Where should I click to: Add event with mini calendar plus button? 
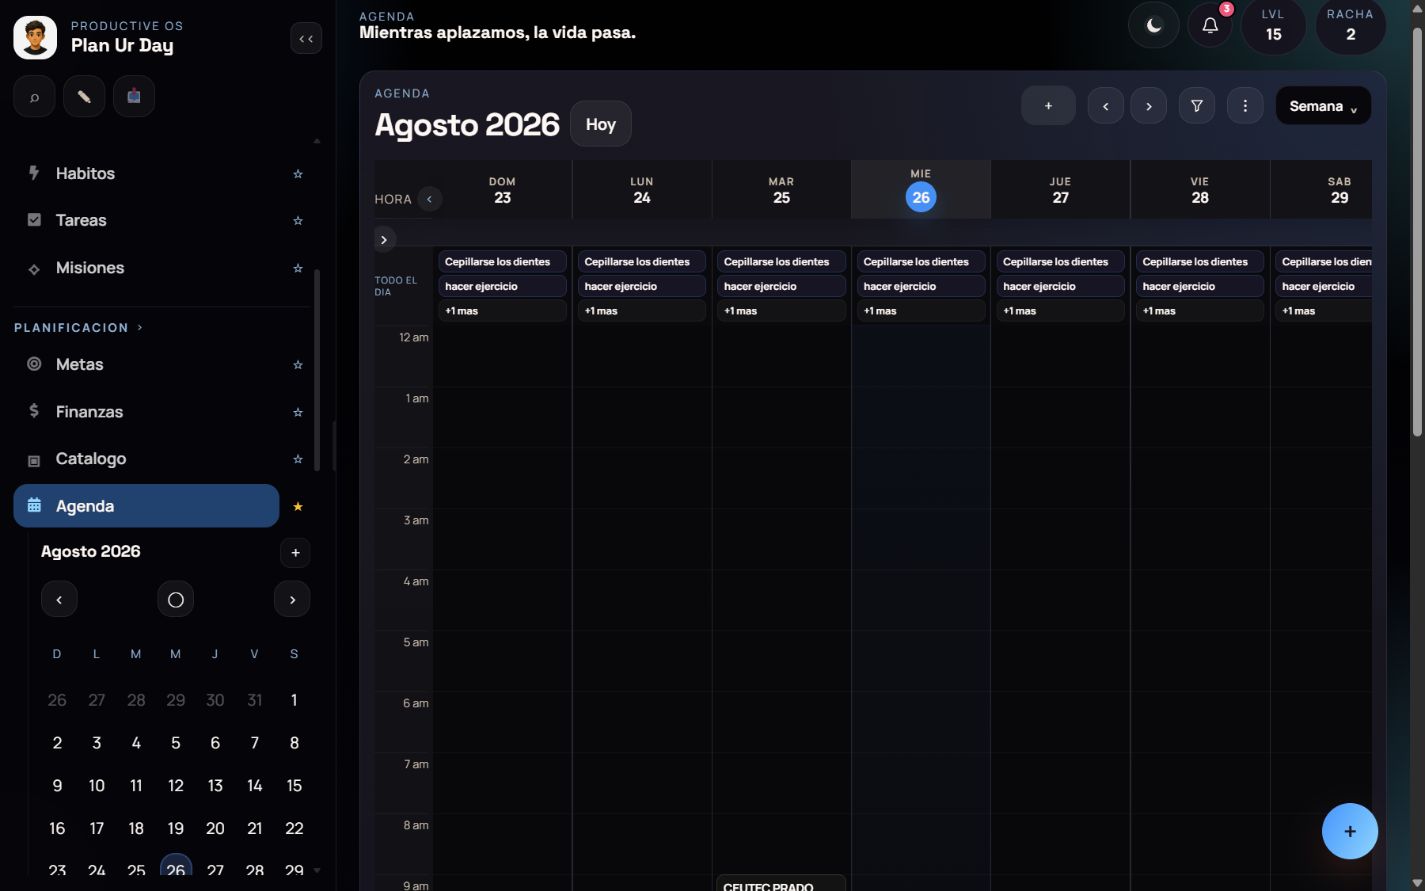295,552
